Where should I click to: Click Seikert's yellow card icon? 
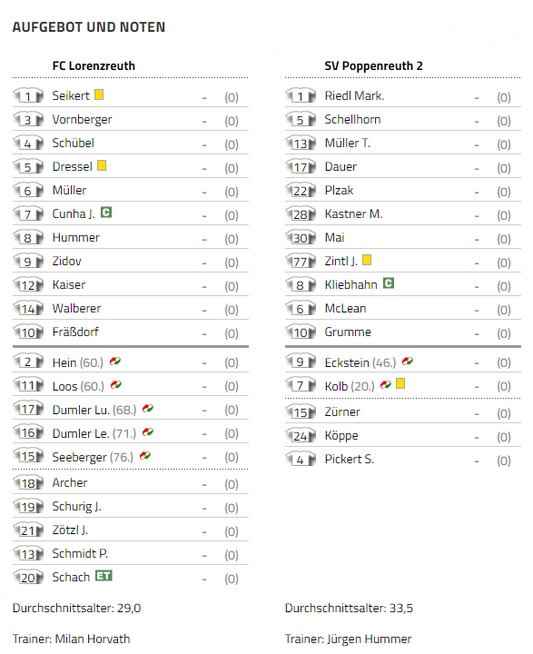coord(99,95)
